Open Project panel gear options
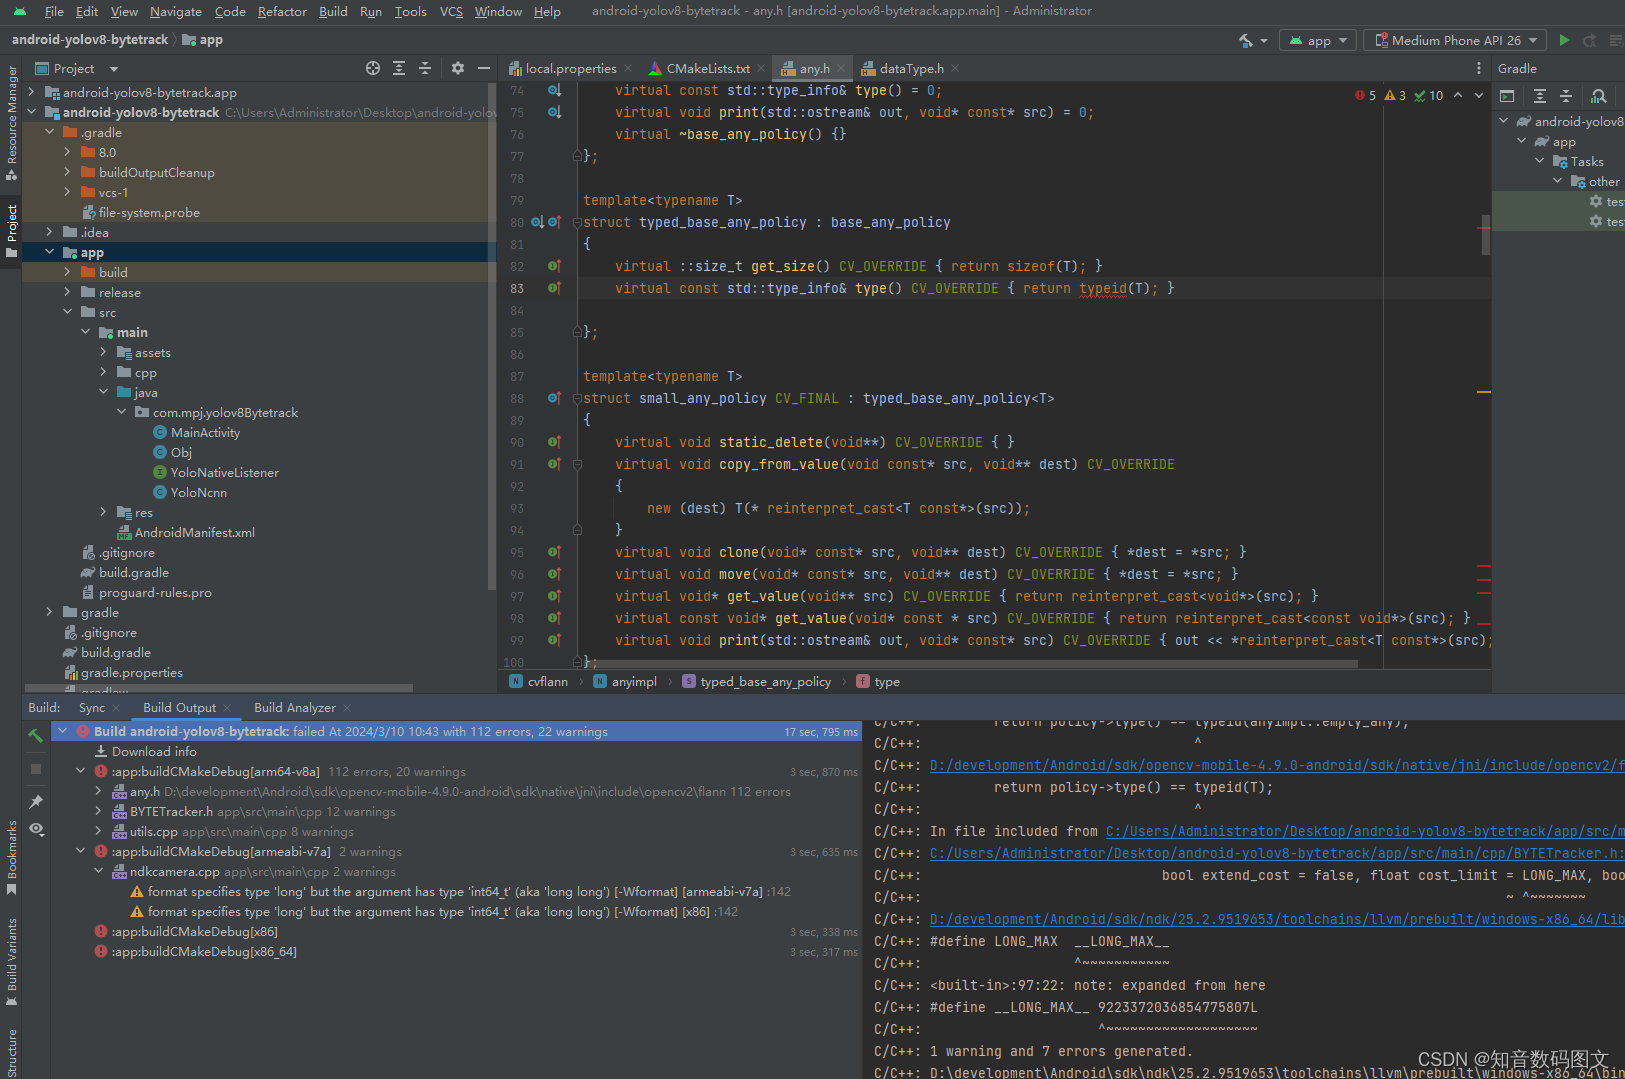Viewport: 1625px width, 1079px height. pyautogui.click(x=458, y=68)
